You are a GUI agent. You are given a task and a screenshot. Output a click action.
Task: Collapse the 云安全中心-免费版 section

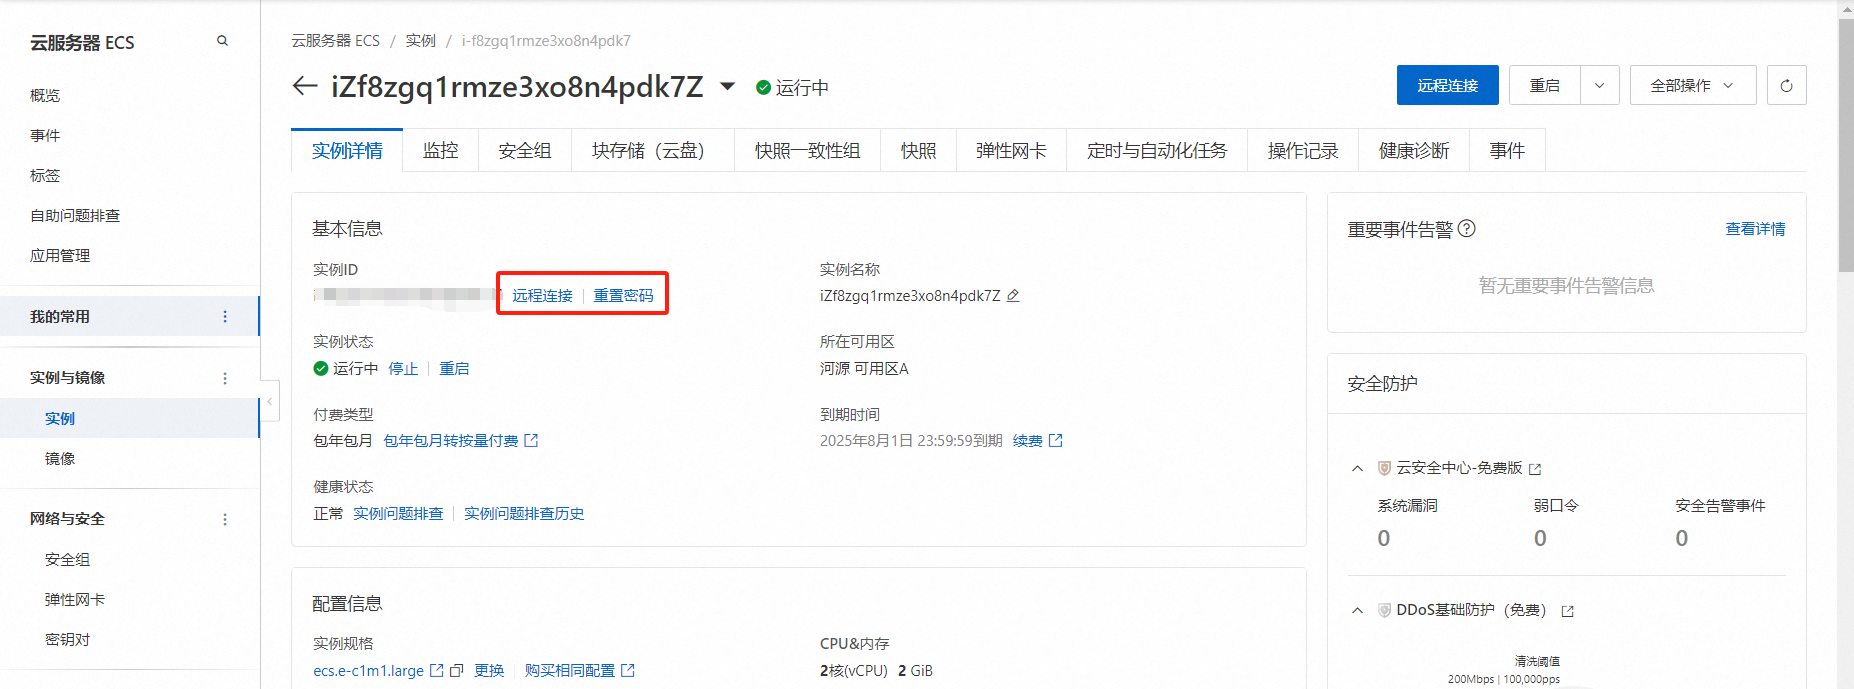pos(1357,468)
